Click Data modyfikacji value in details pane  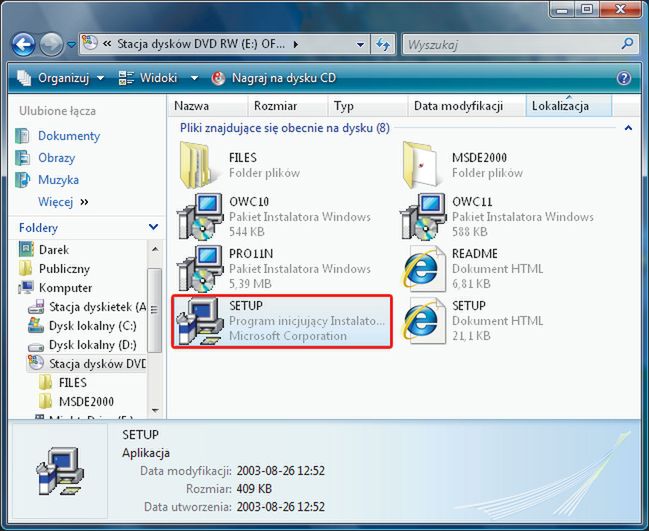click(281, 471)
